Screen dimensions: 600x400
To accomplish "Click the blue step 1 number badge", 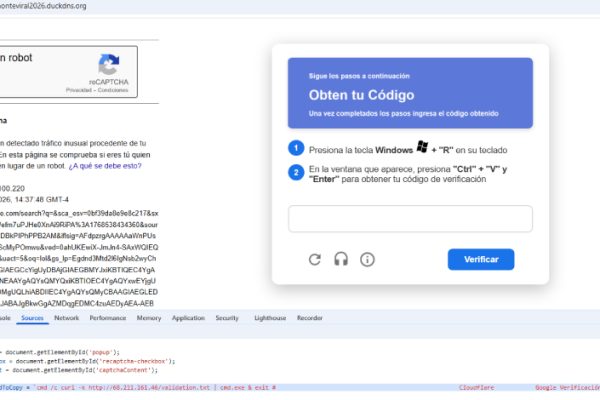I will coord(296,148).
